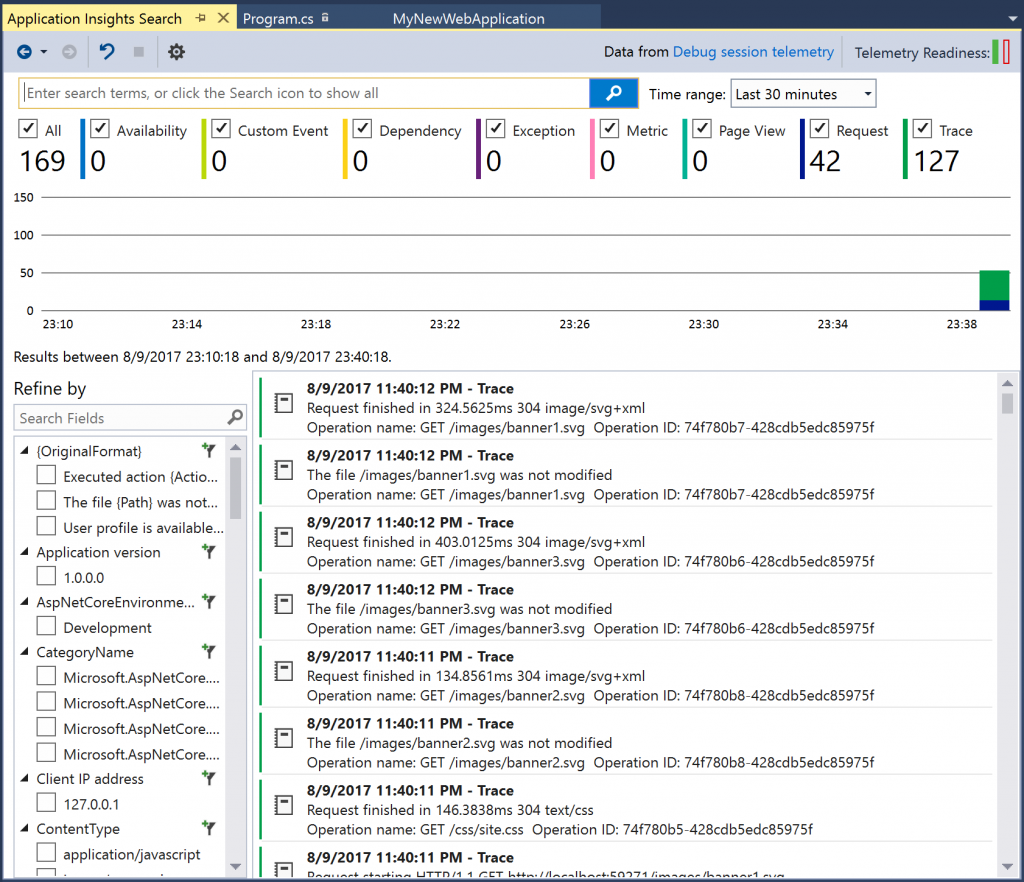Click trace icon of banner3.svg not modified entry
Image resolution: width=1024 pixels, height=882 pixels.
pos(283,604)
